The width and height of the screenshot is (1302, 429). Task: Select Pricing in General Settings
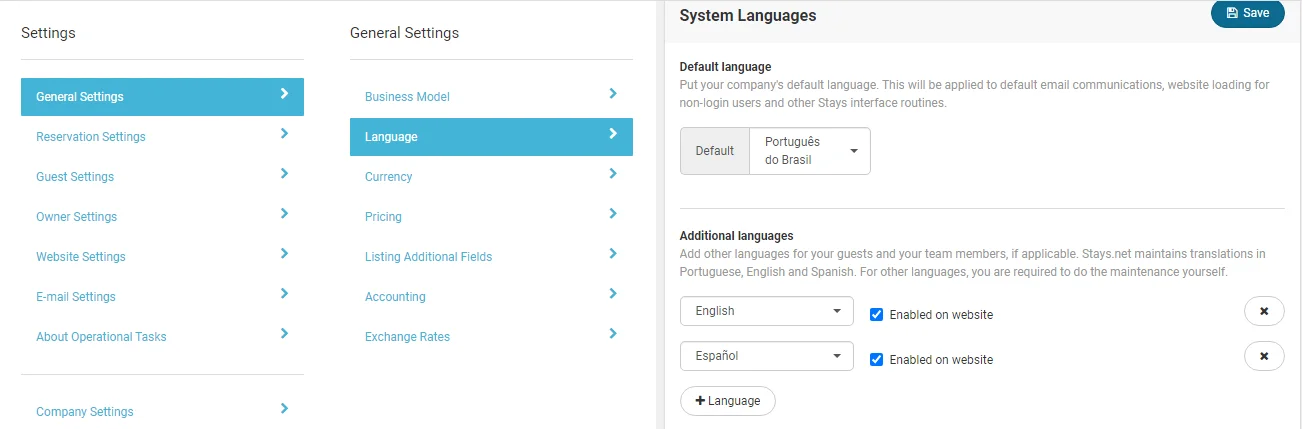tap(383, 217)
